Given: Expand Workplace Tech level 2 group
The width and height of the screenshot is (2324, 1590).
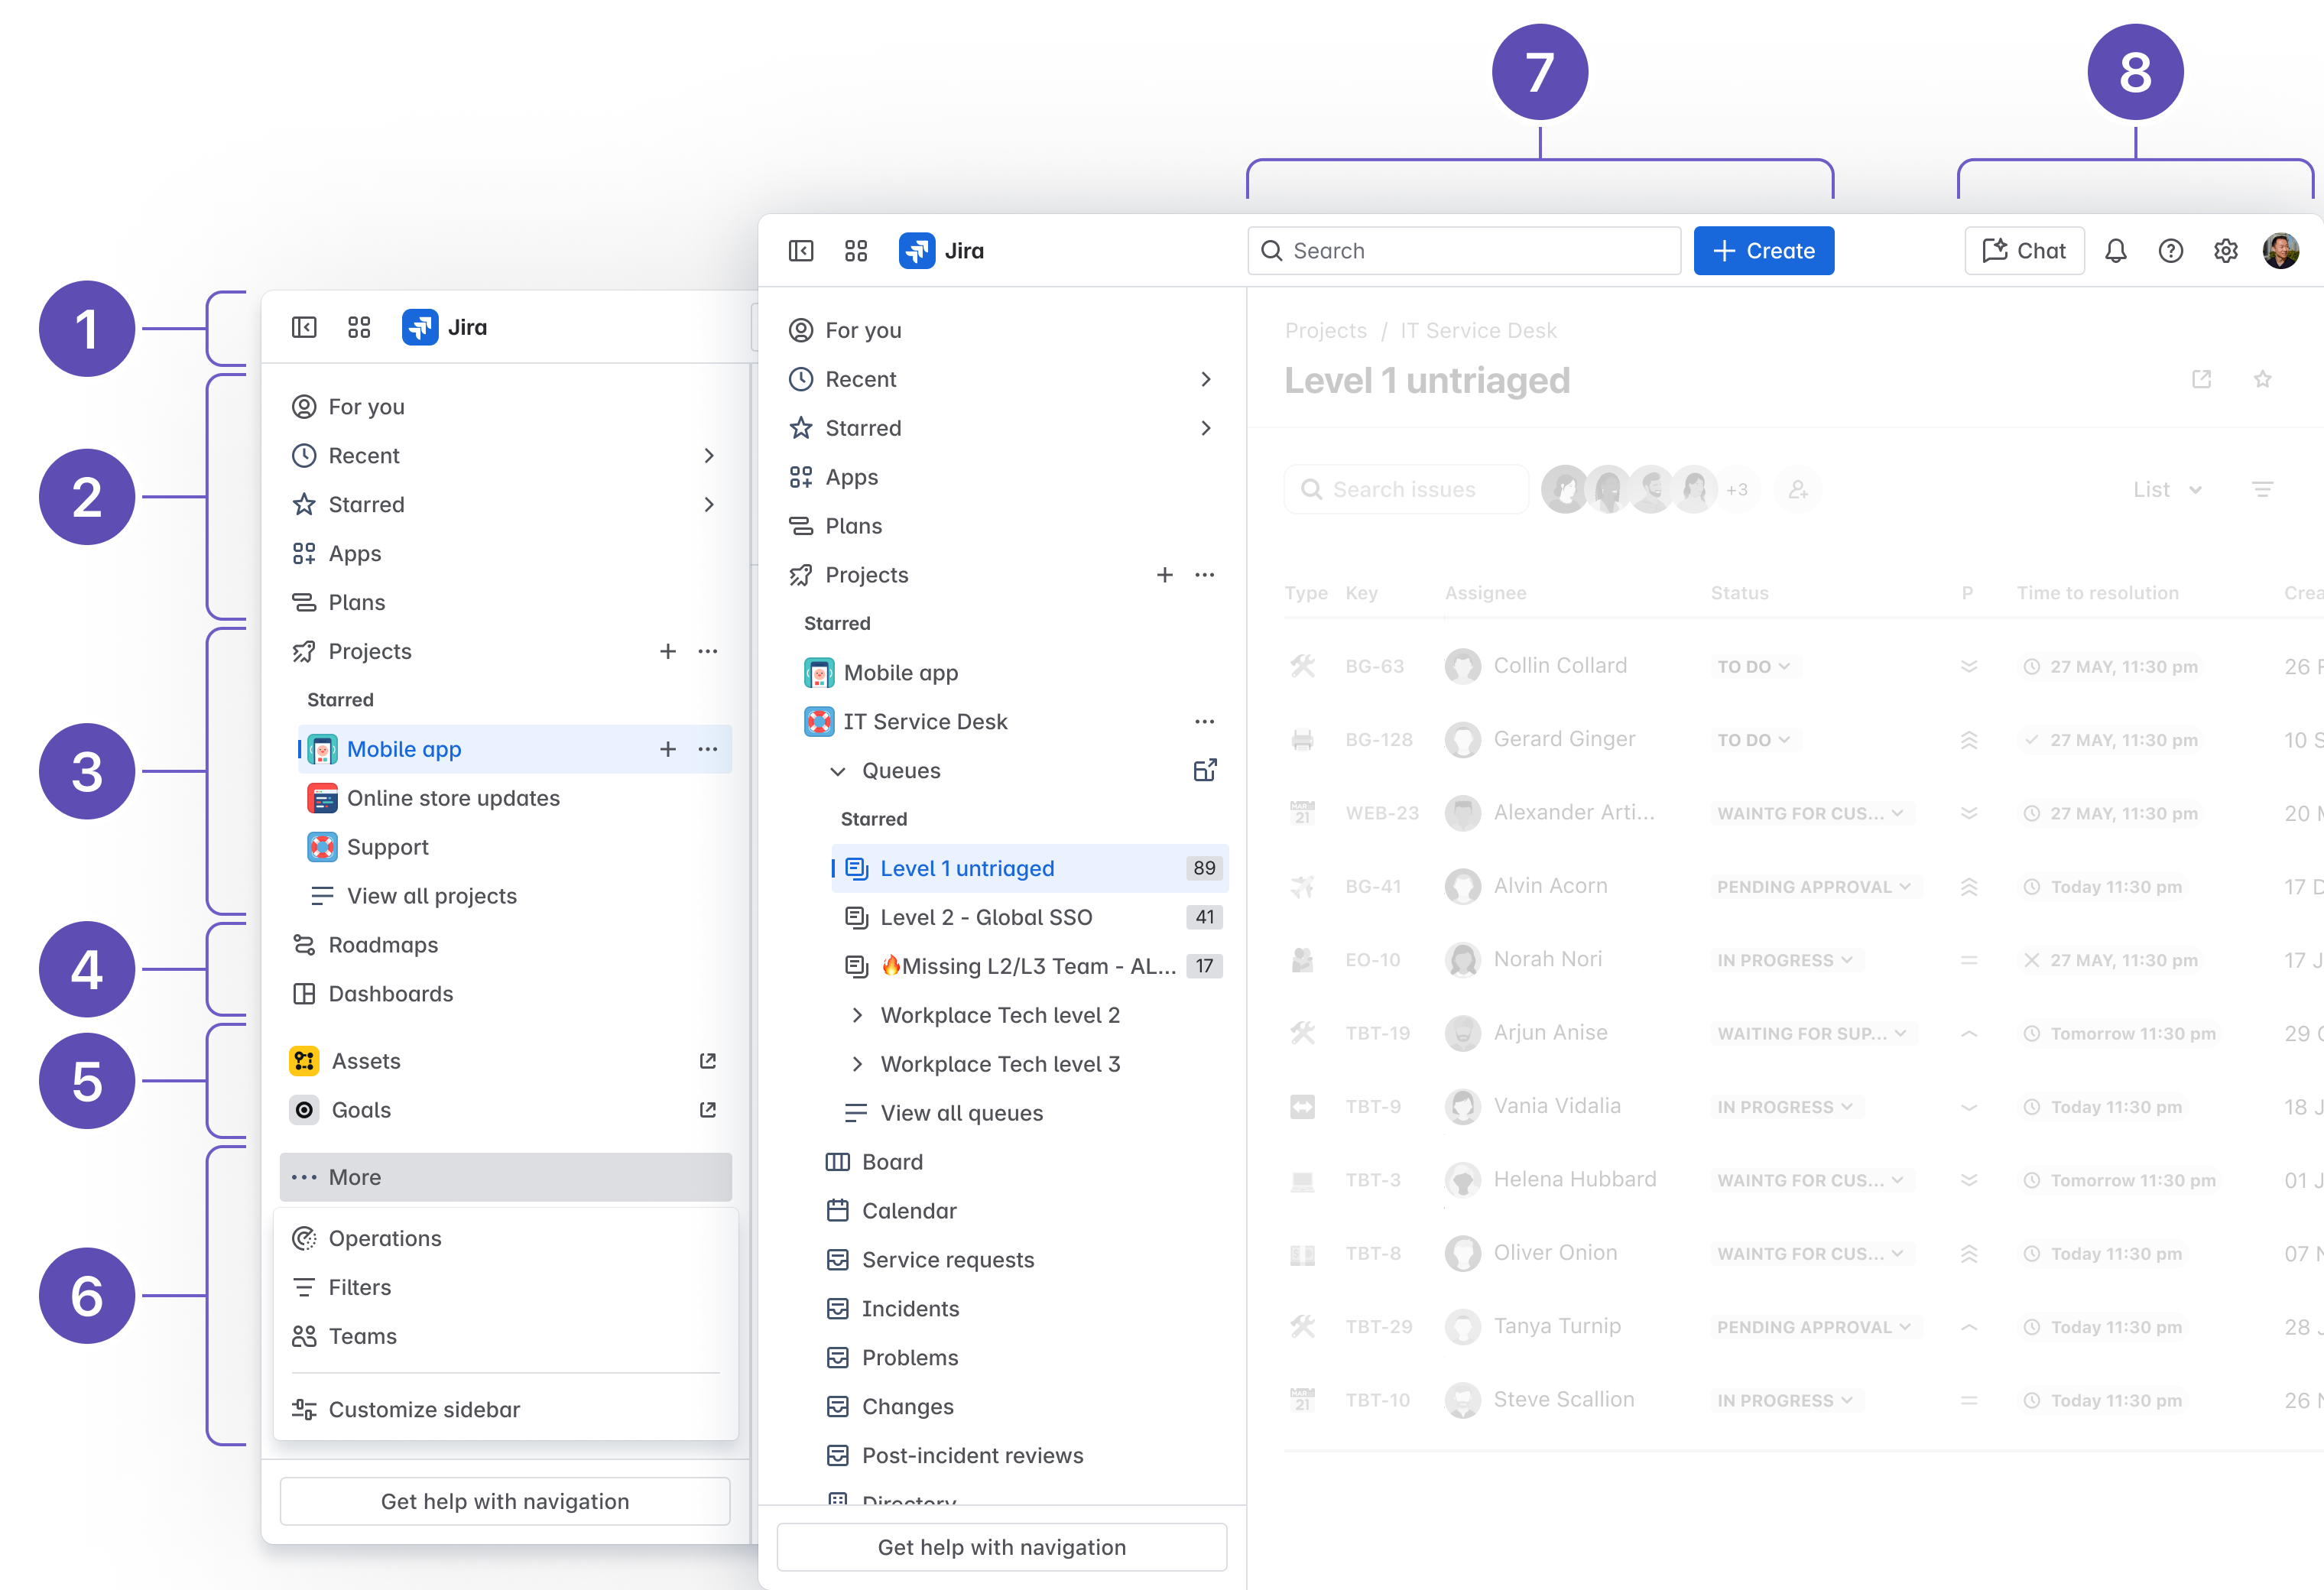Looking at the screenshot, I should [857, 1015].
